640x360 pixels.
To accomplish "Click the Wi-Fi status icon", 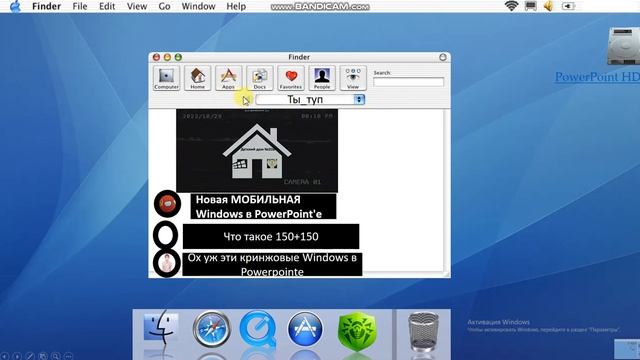I will [511, 6].
